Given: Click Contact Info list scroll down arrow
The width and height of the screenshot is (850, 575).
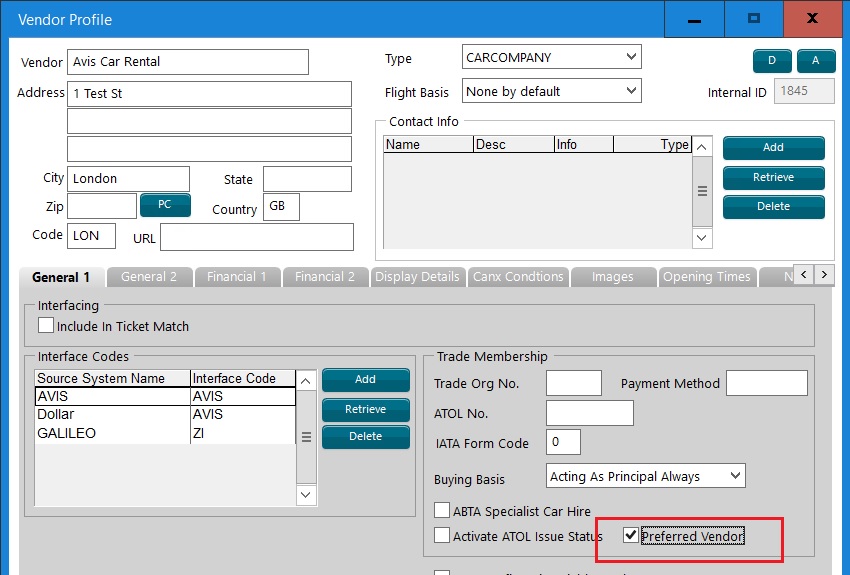Looking at the screenshot, I should coord(702,238).
